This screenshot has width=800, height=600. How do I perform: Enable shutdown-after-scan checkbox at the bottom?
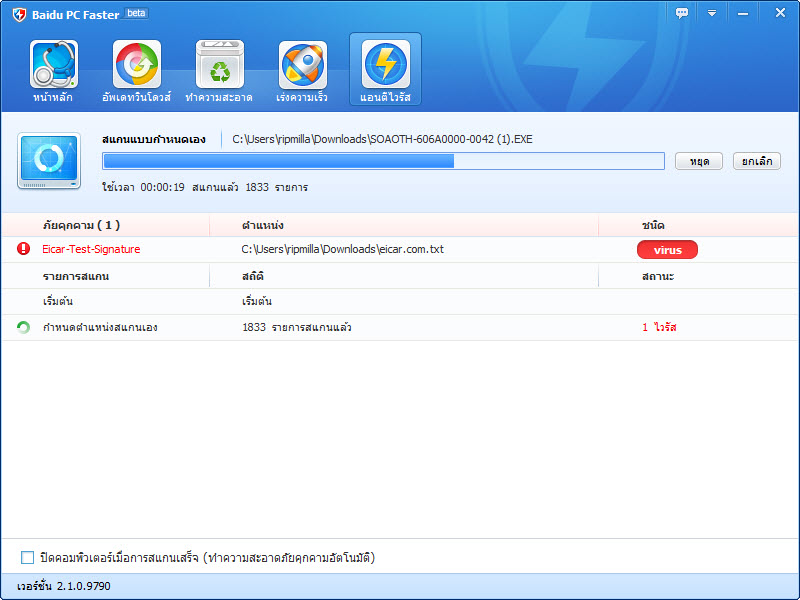(27, 557)
